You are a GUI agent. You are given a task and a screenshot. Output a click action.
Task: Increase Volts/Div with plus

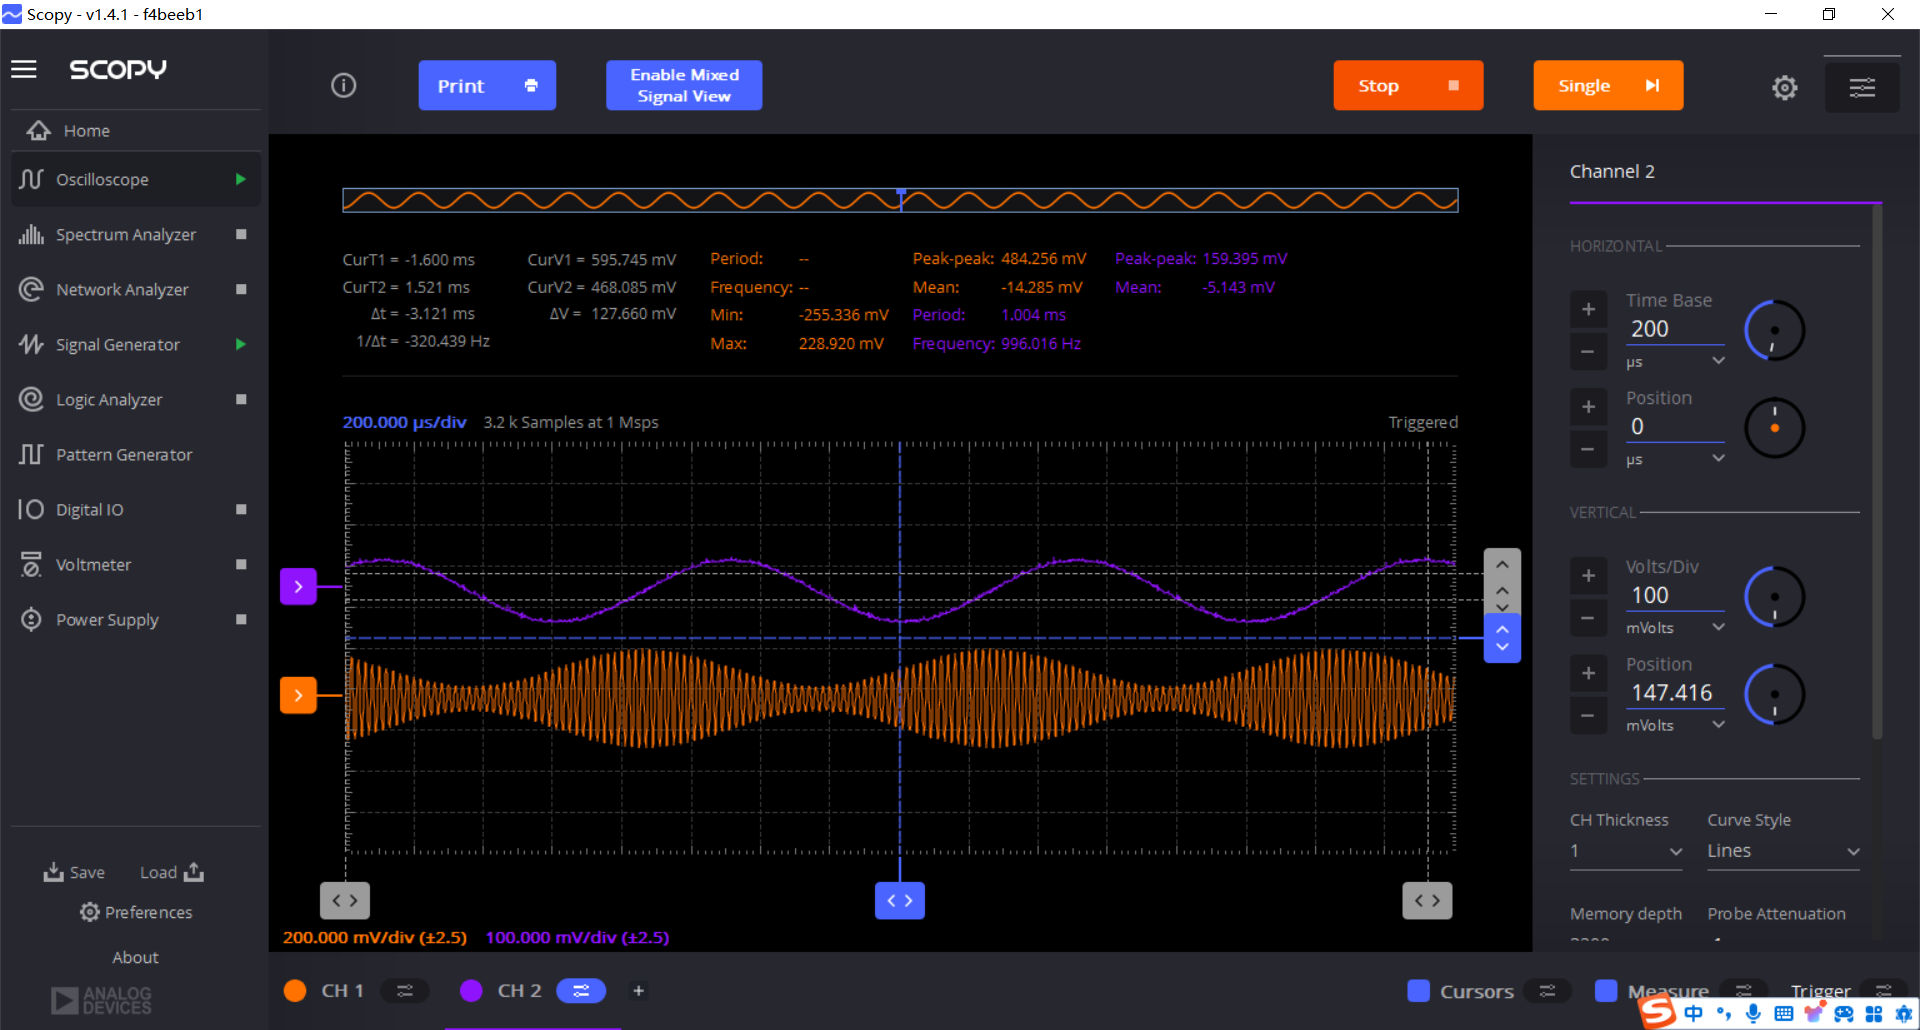coord(1588,576)
